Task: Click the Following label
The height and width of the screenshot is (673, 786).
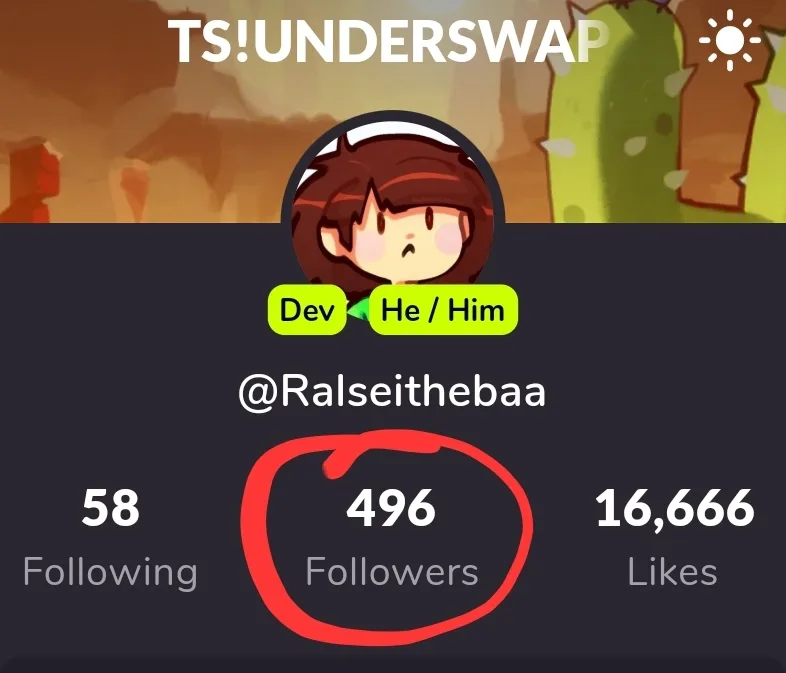Action: (x=110, y=573)
